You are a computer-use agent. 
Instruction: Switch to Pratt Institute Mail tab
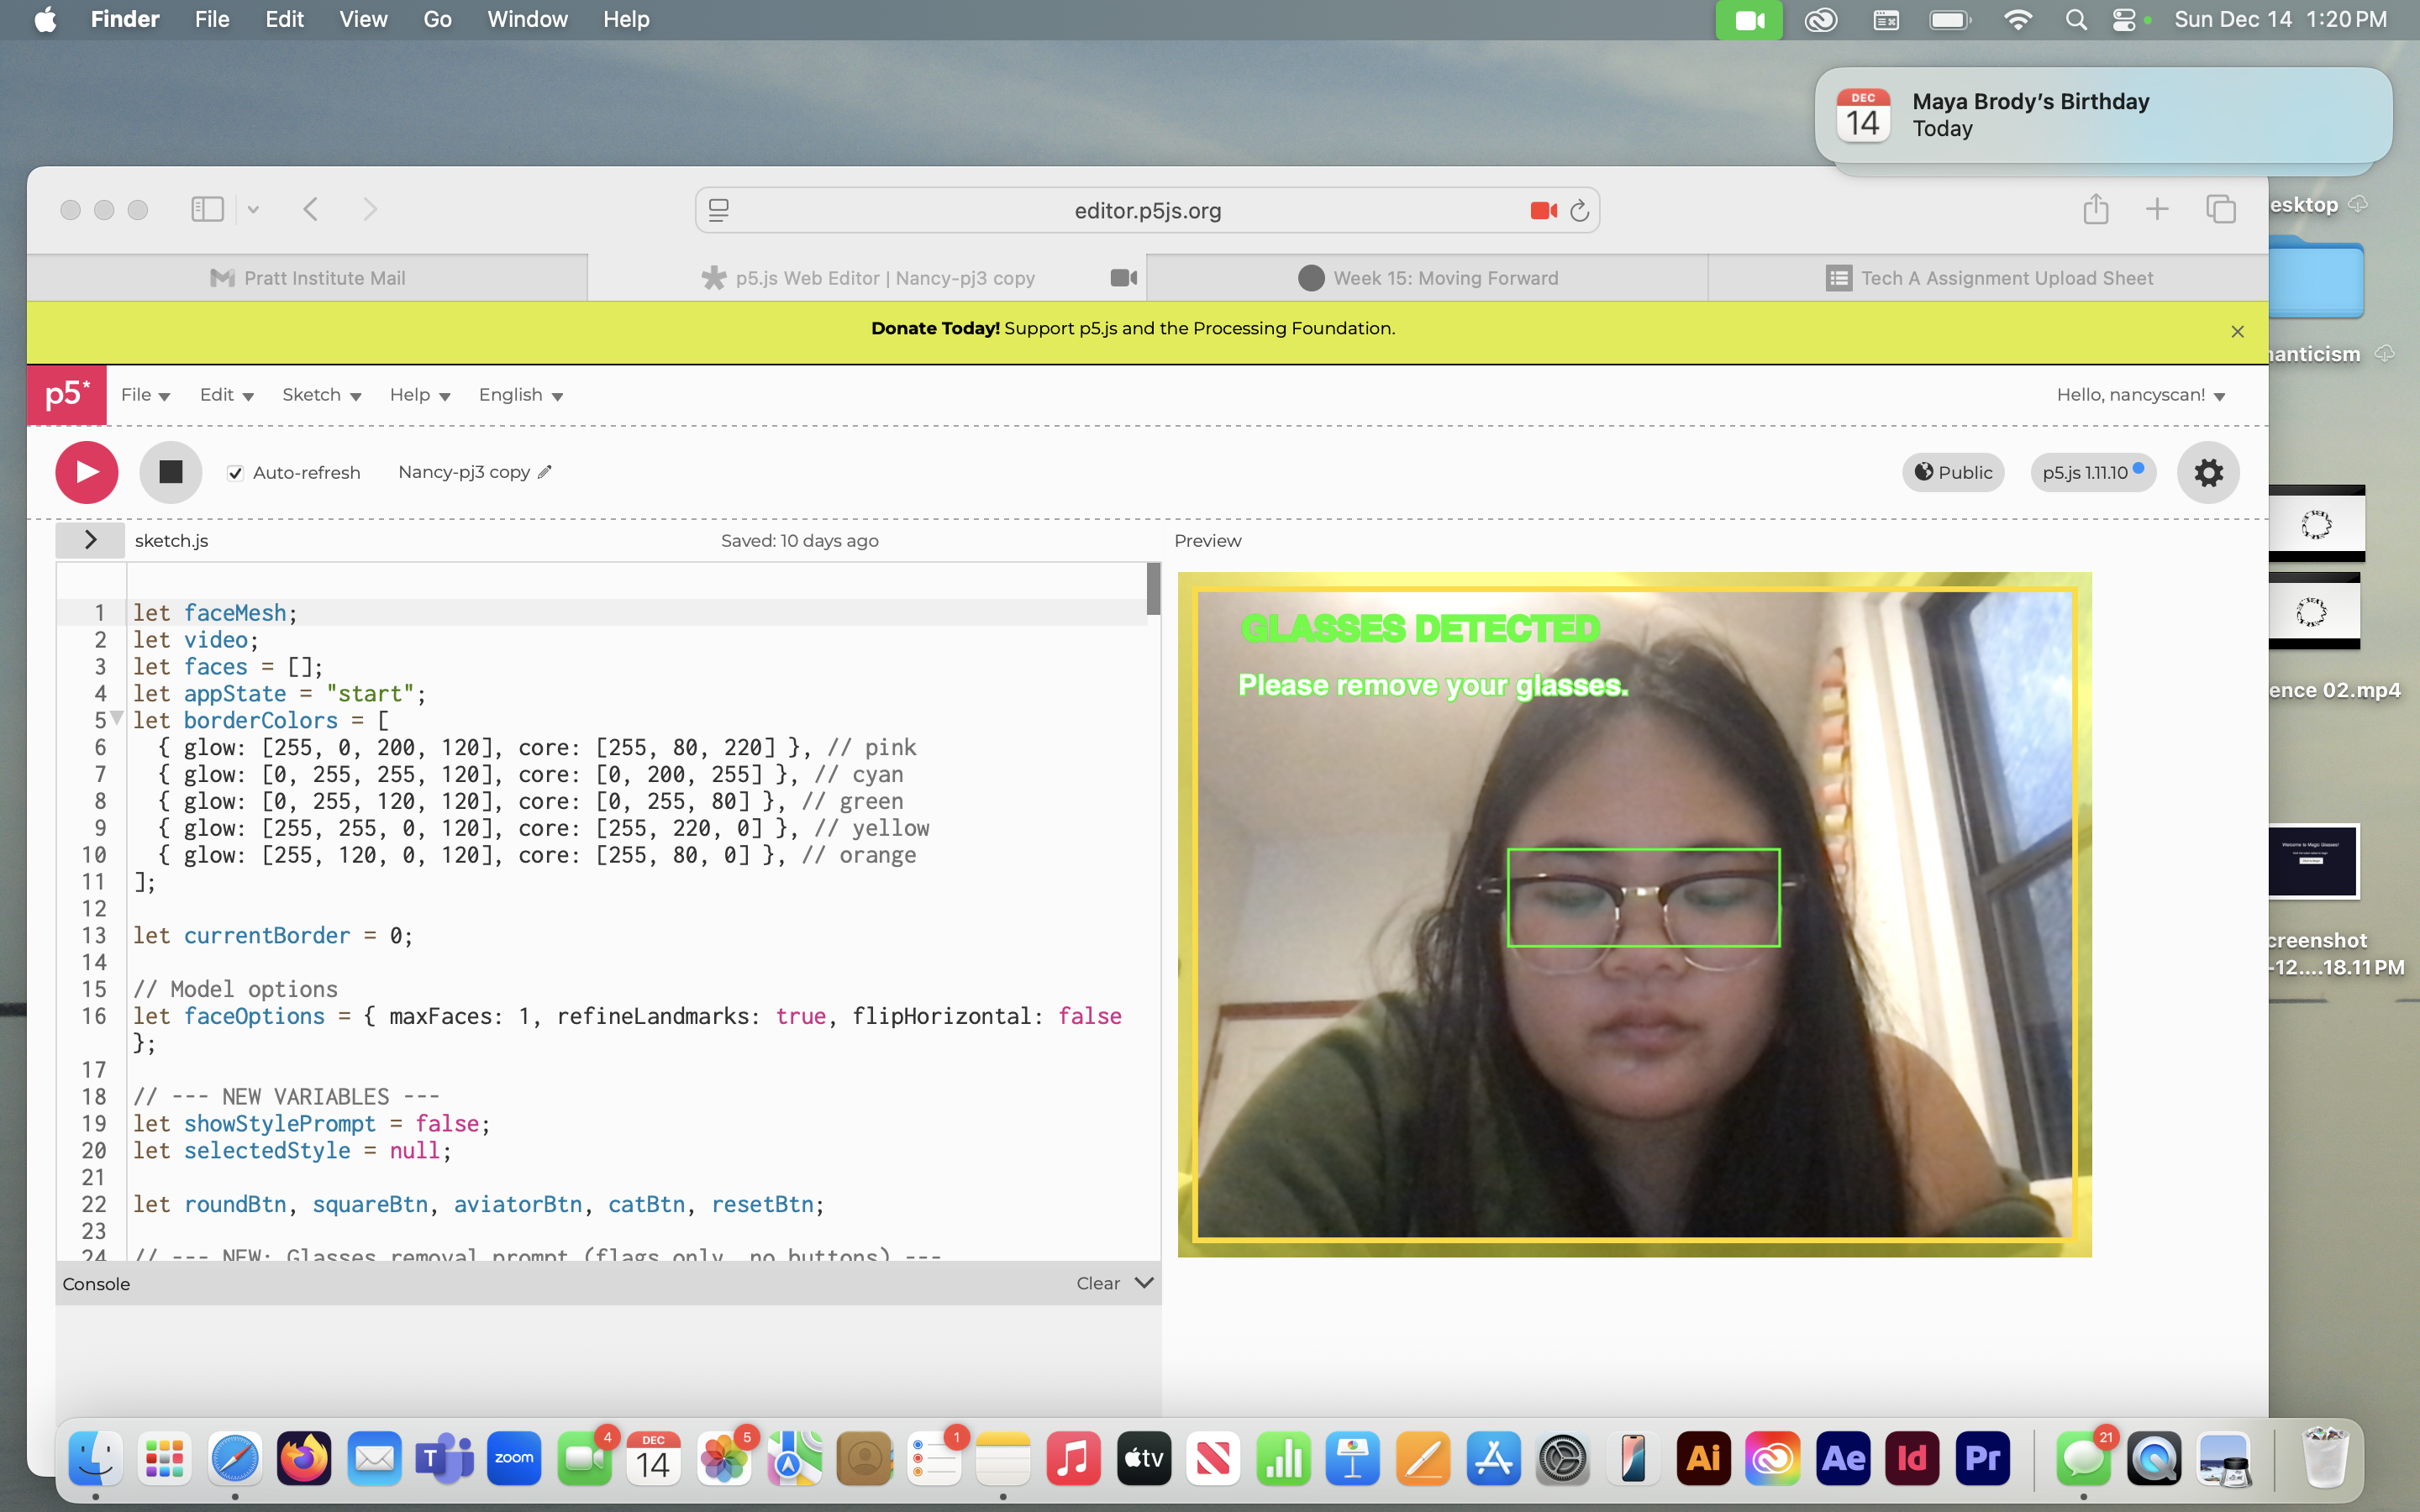(307, 278)
